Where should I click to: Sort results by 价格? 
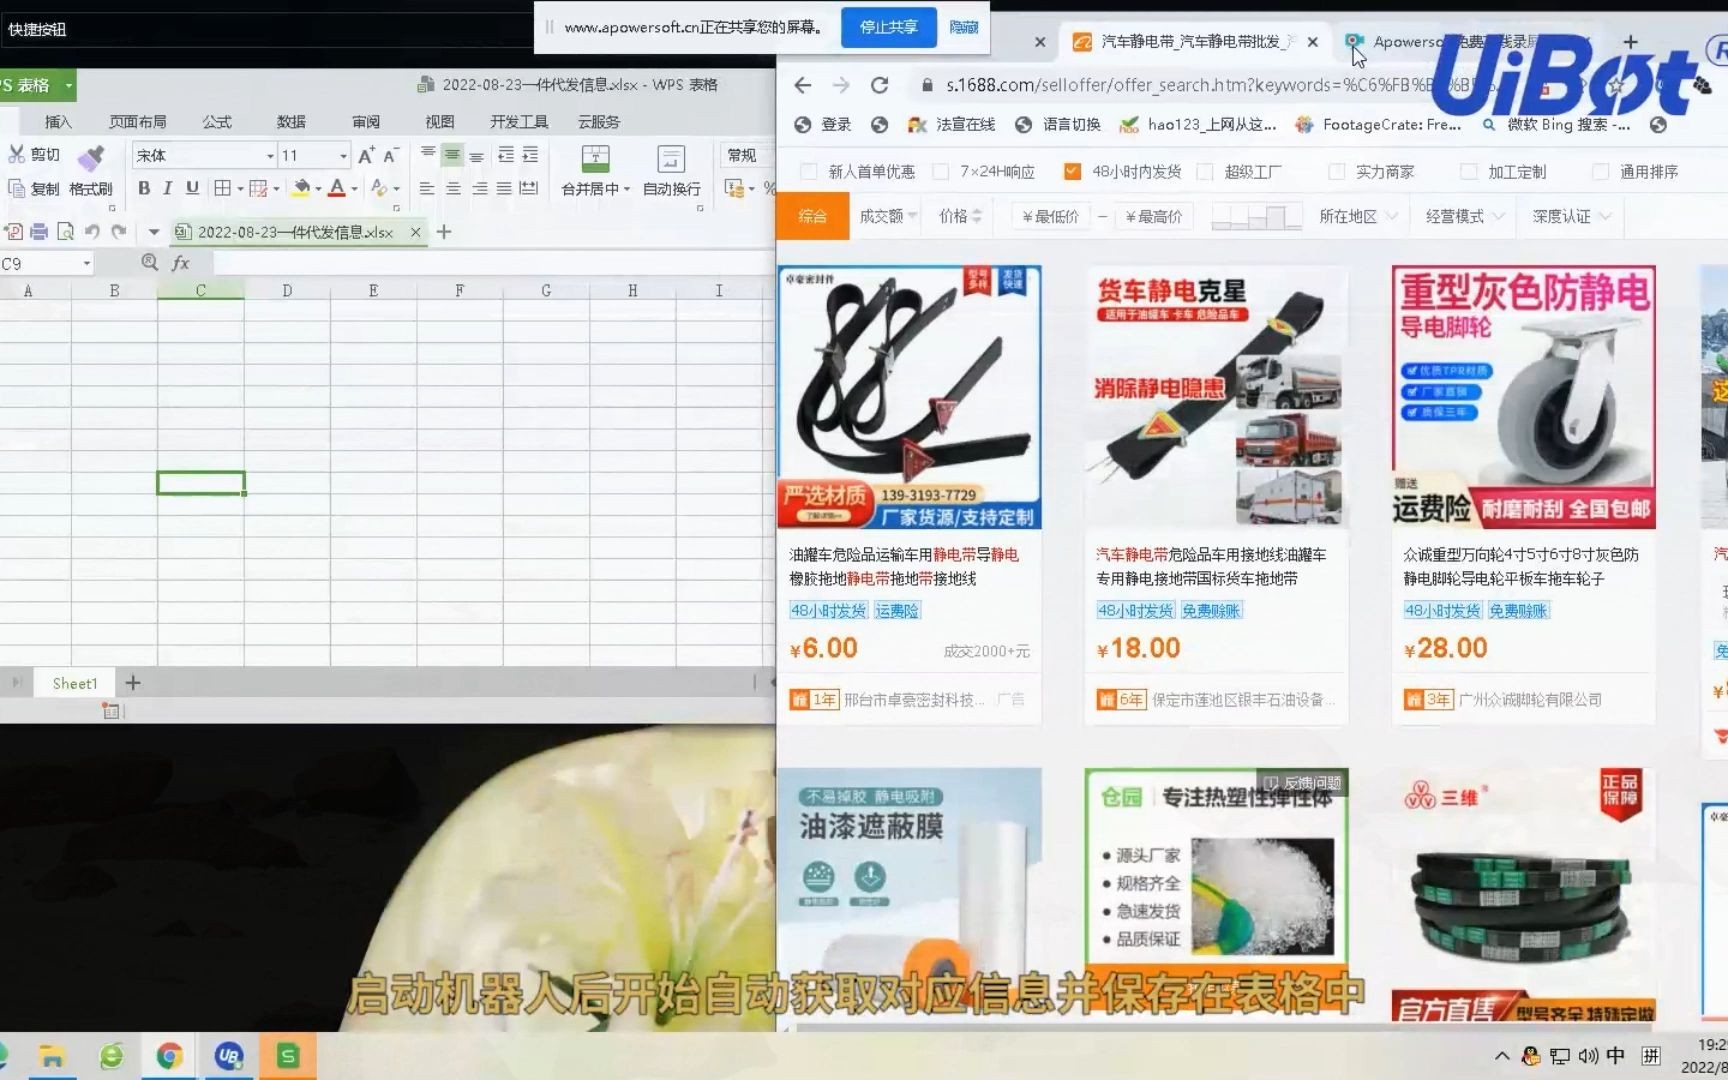click(960, 216)
